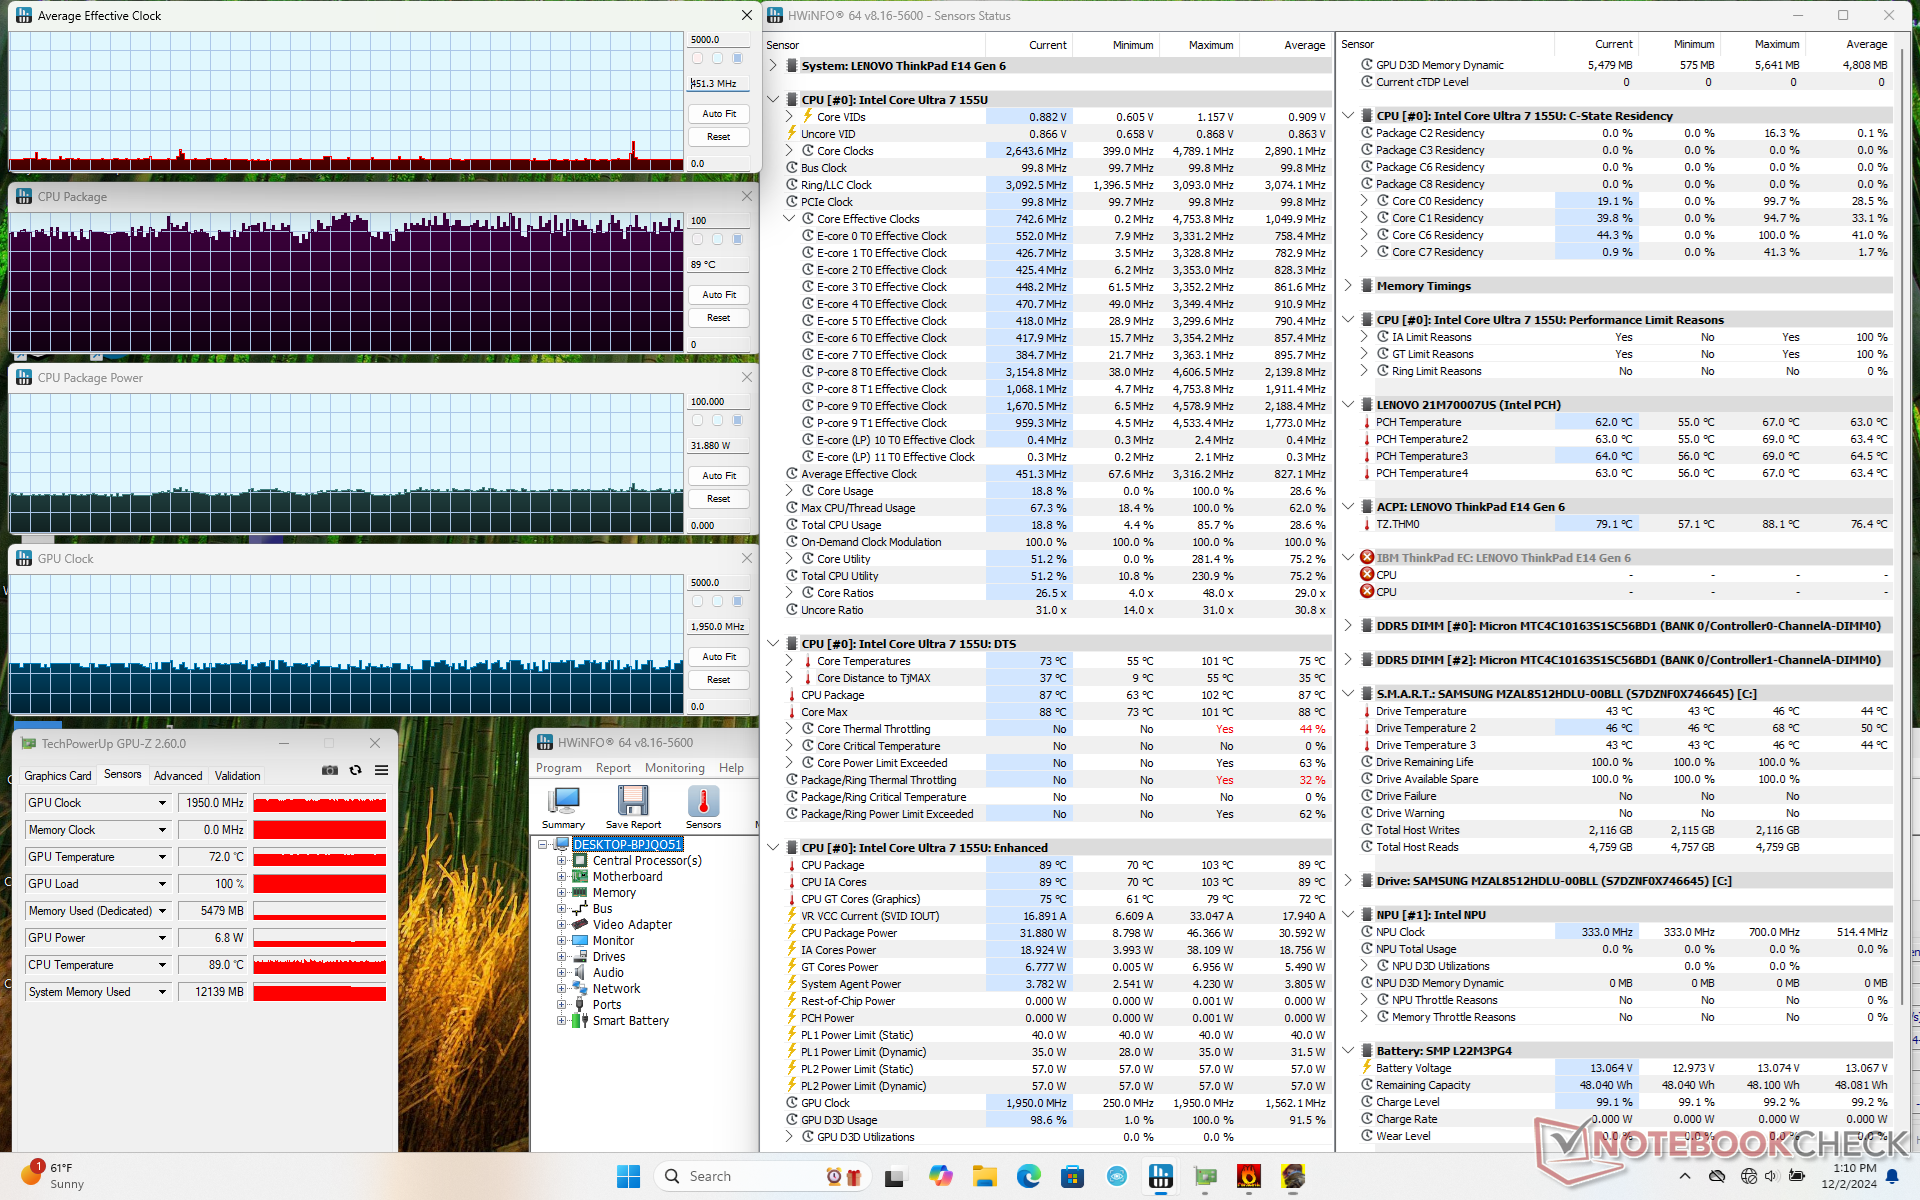1920x1200 pixels.
Task: Open the GPU Clock dropdown in GPU-Z
Action: pos(162,803)
